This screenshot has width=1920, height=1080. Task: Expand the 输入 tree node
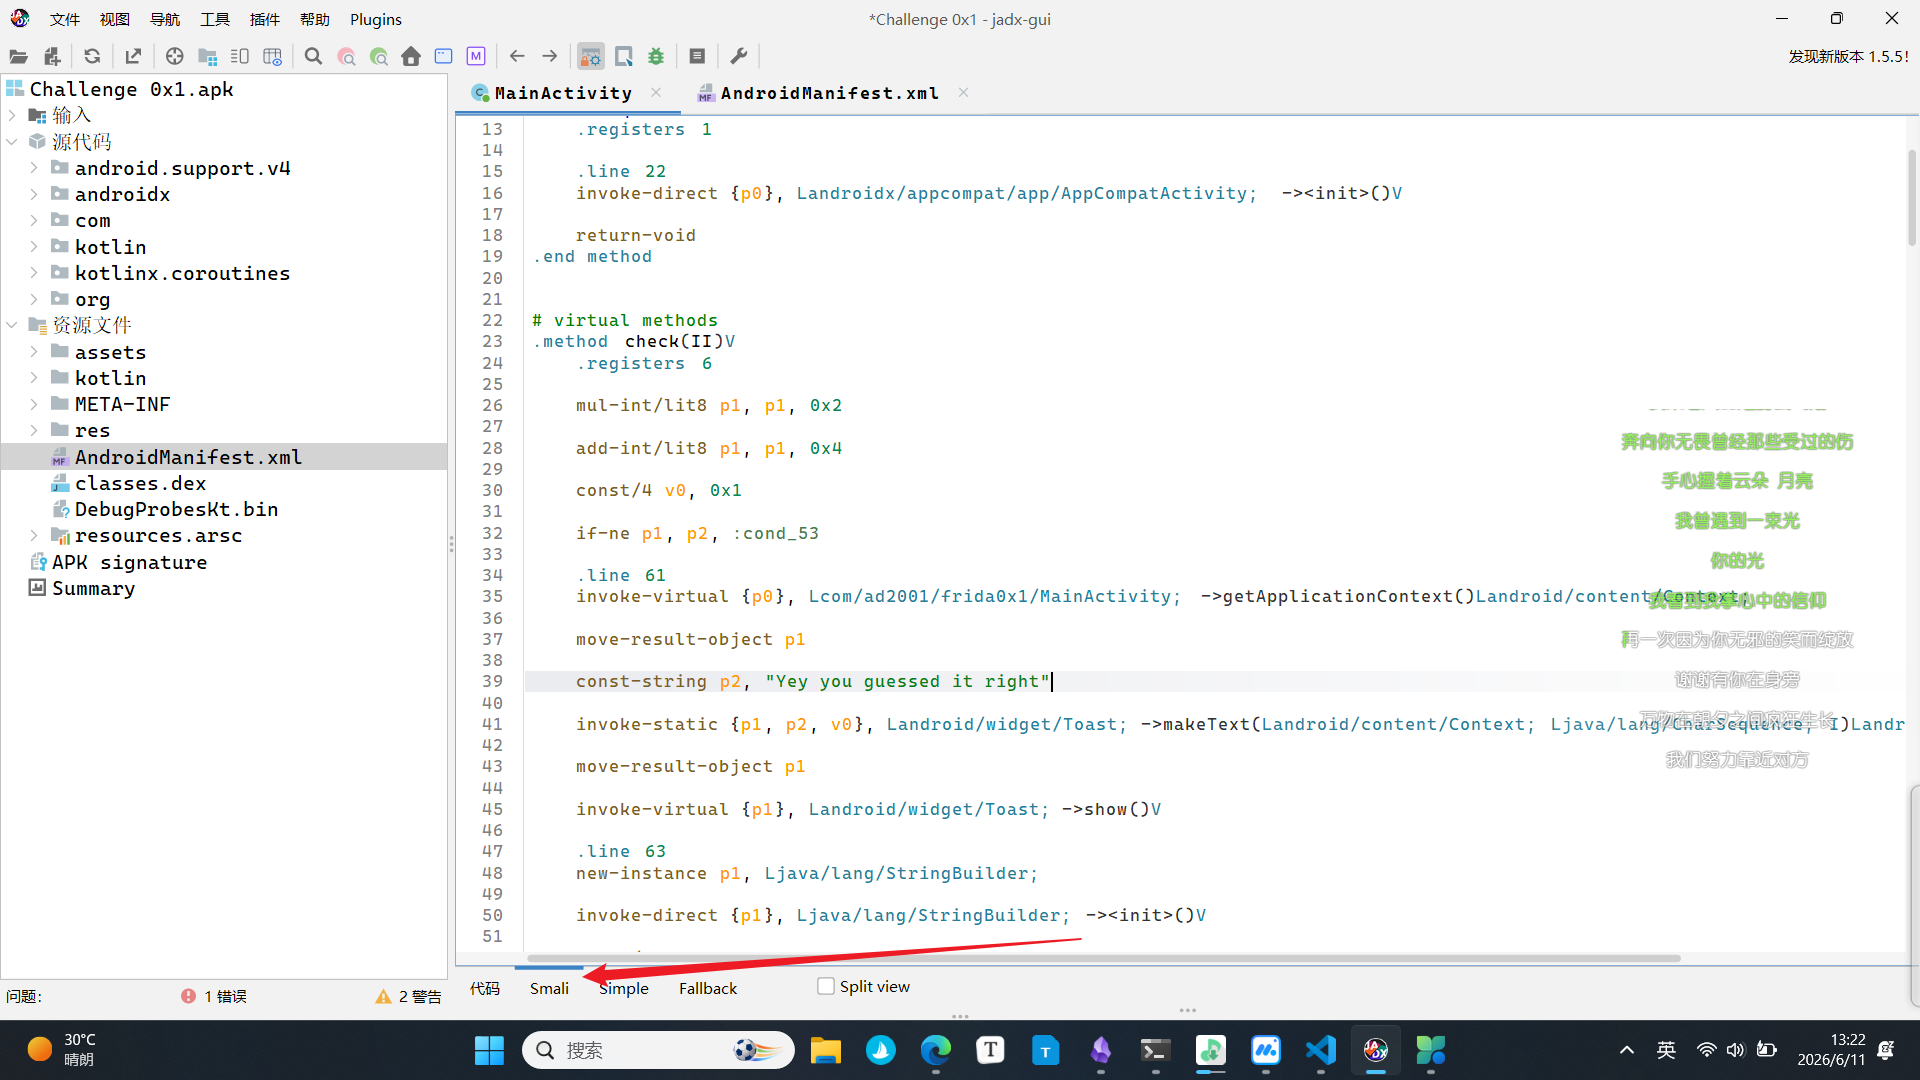12,115
